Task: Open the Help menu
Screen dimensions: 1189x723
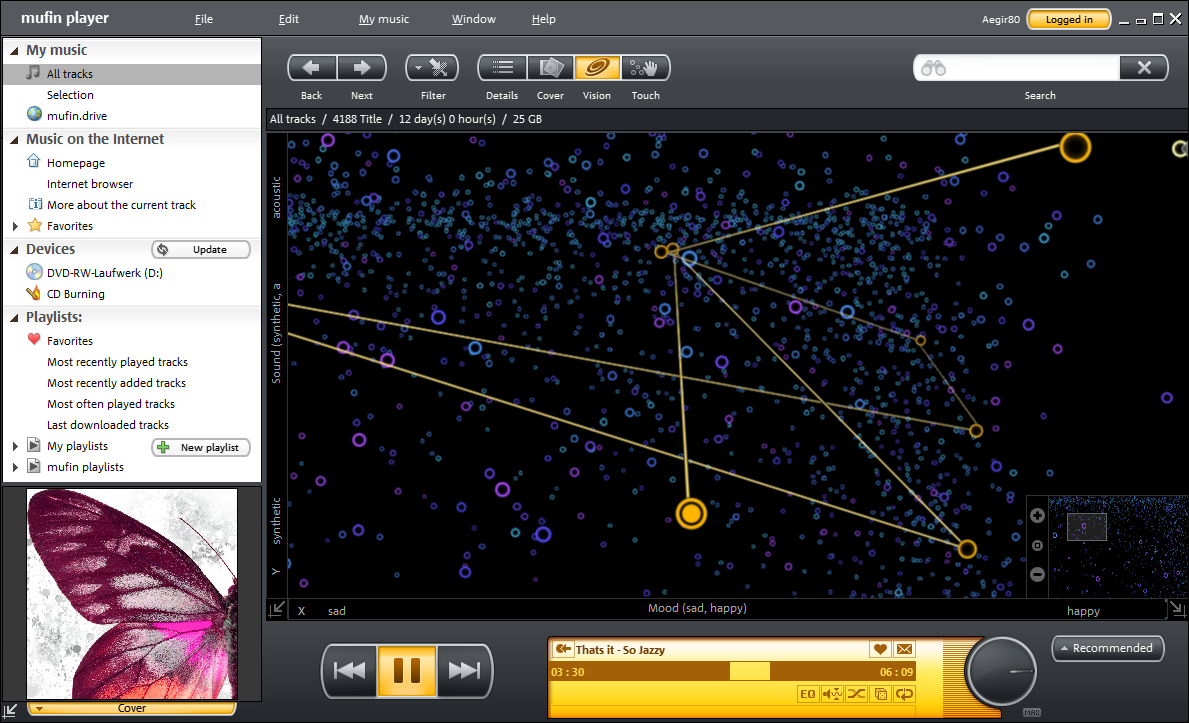Action: pos(544,19)
